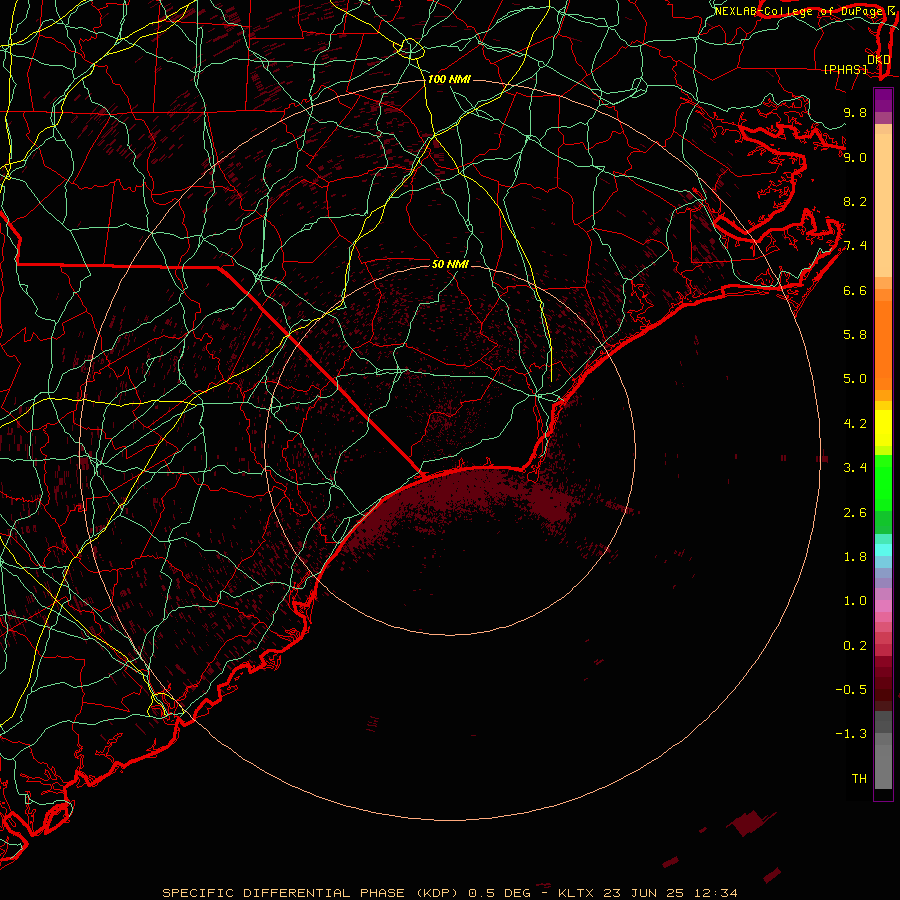Click the -0.5 scale value

point(851,690)
